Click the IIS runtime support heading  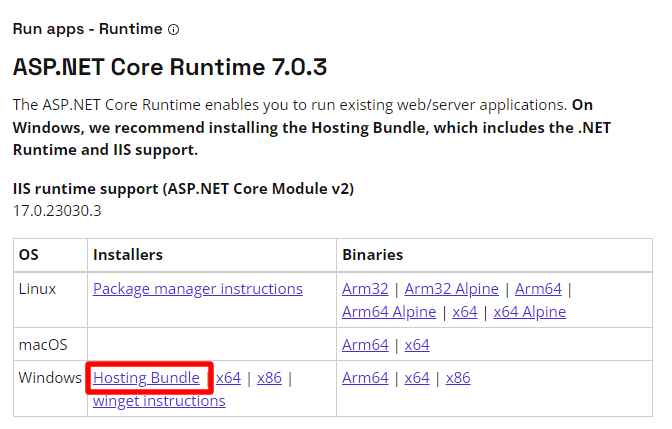[183, 189]
